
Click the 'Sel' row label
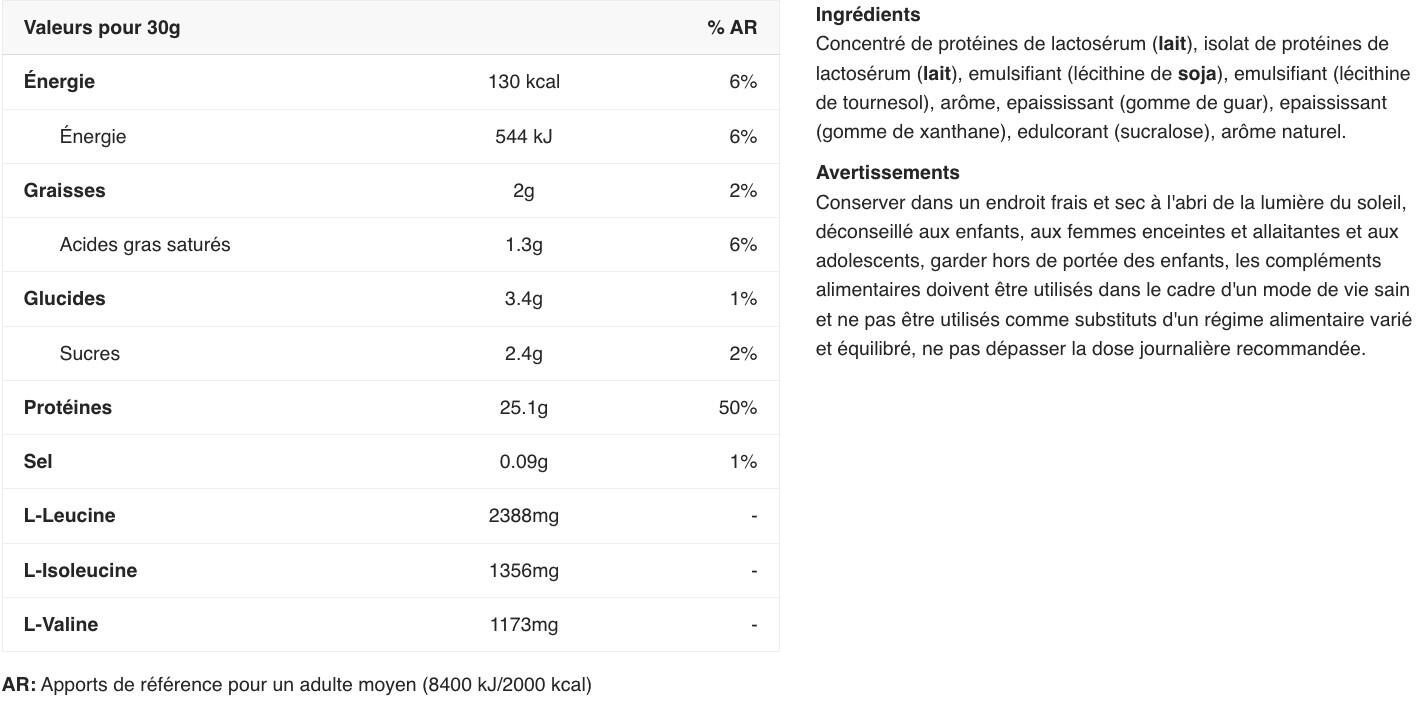(38, 462)
